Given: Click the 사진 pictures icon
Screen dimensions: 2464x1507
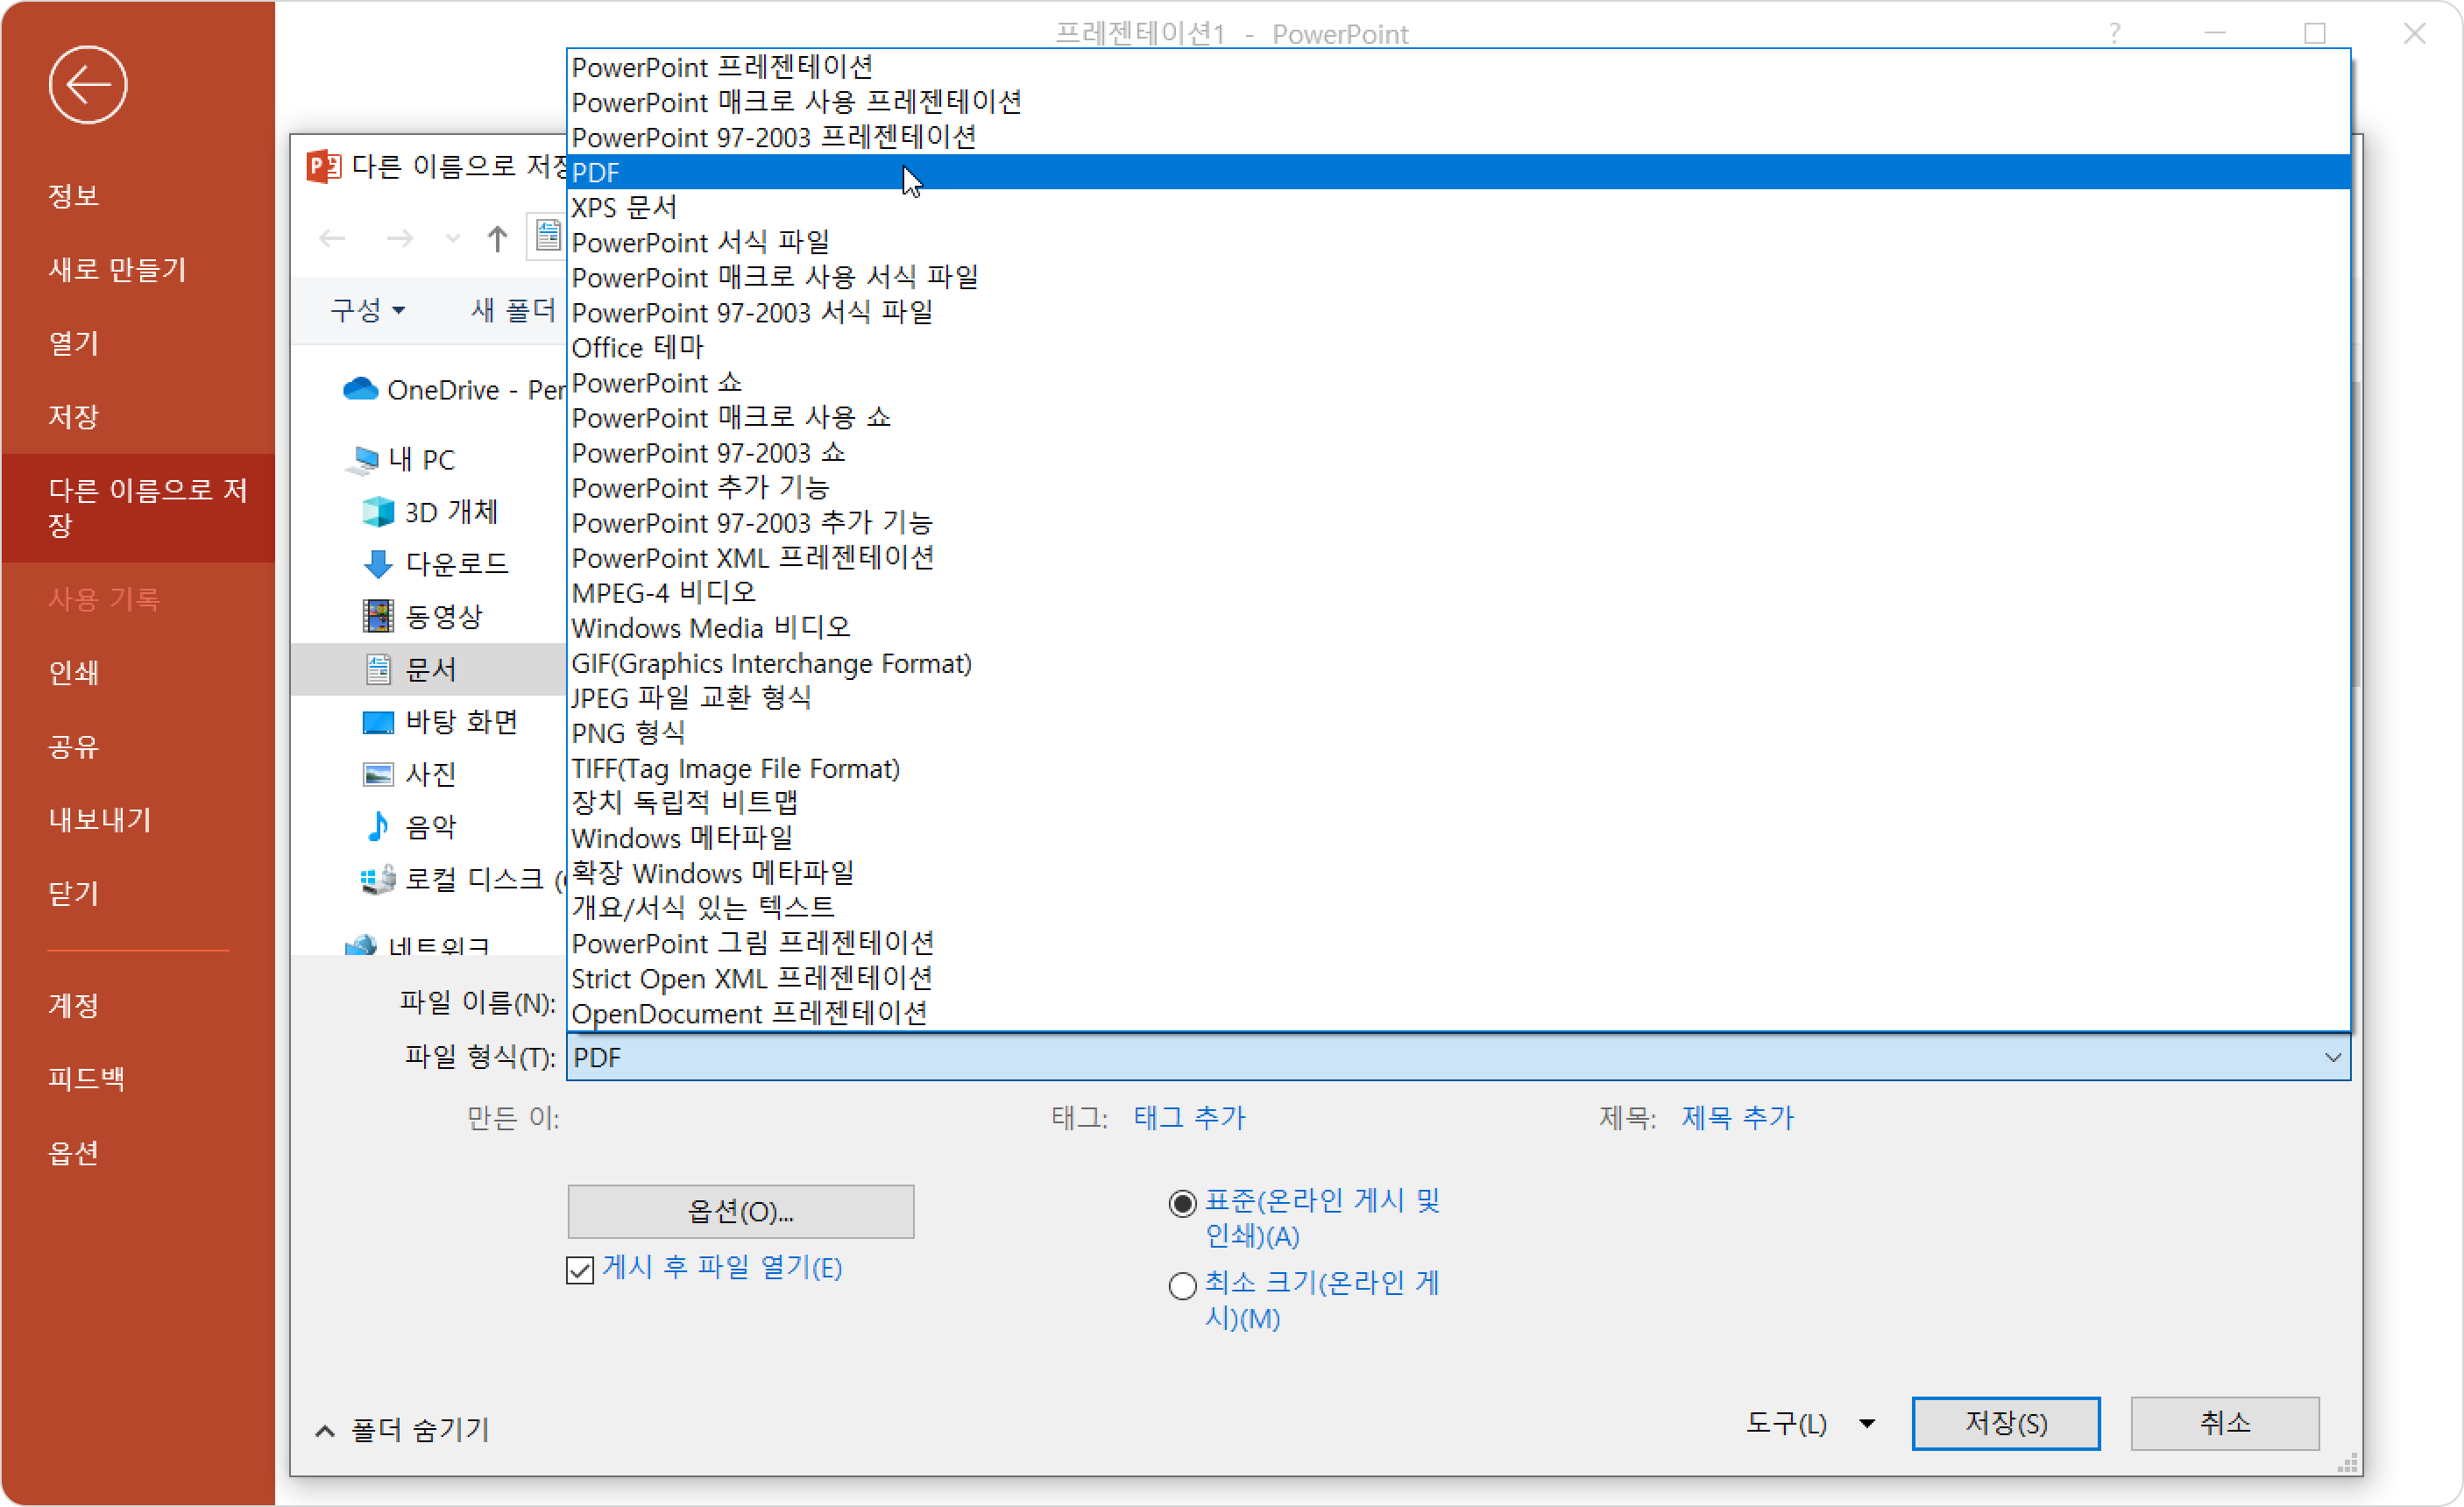Looking at the screenshot, I should [x=378, y=774].
